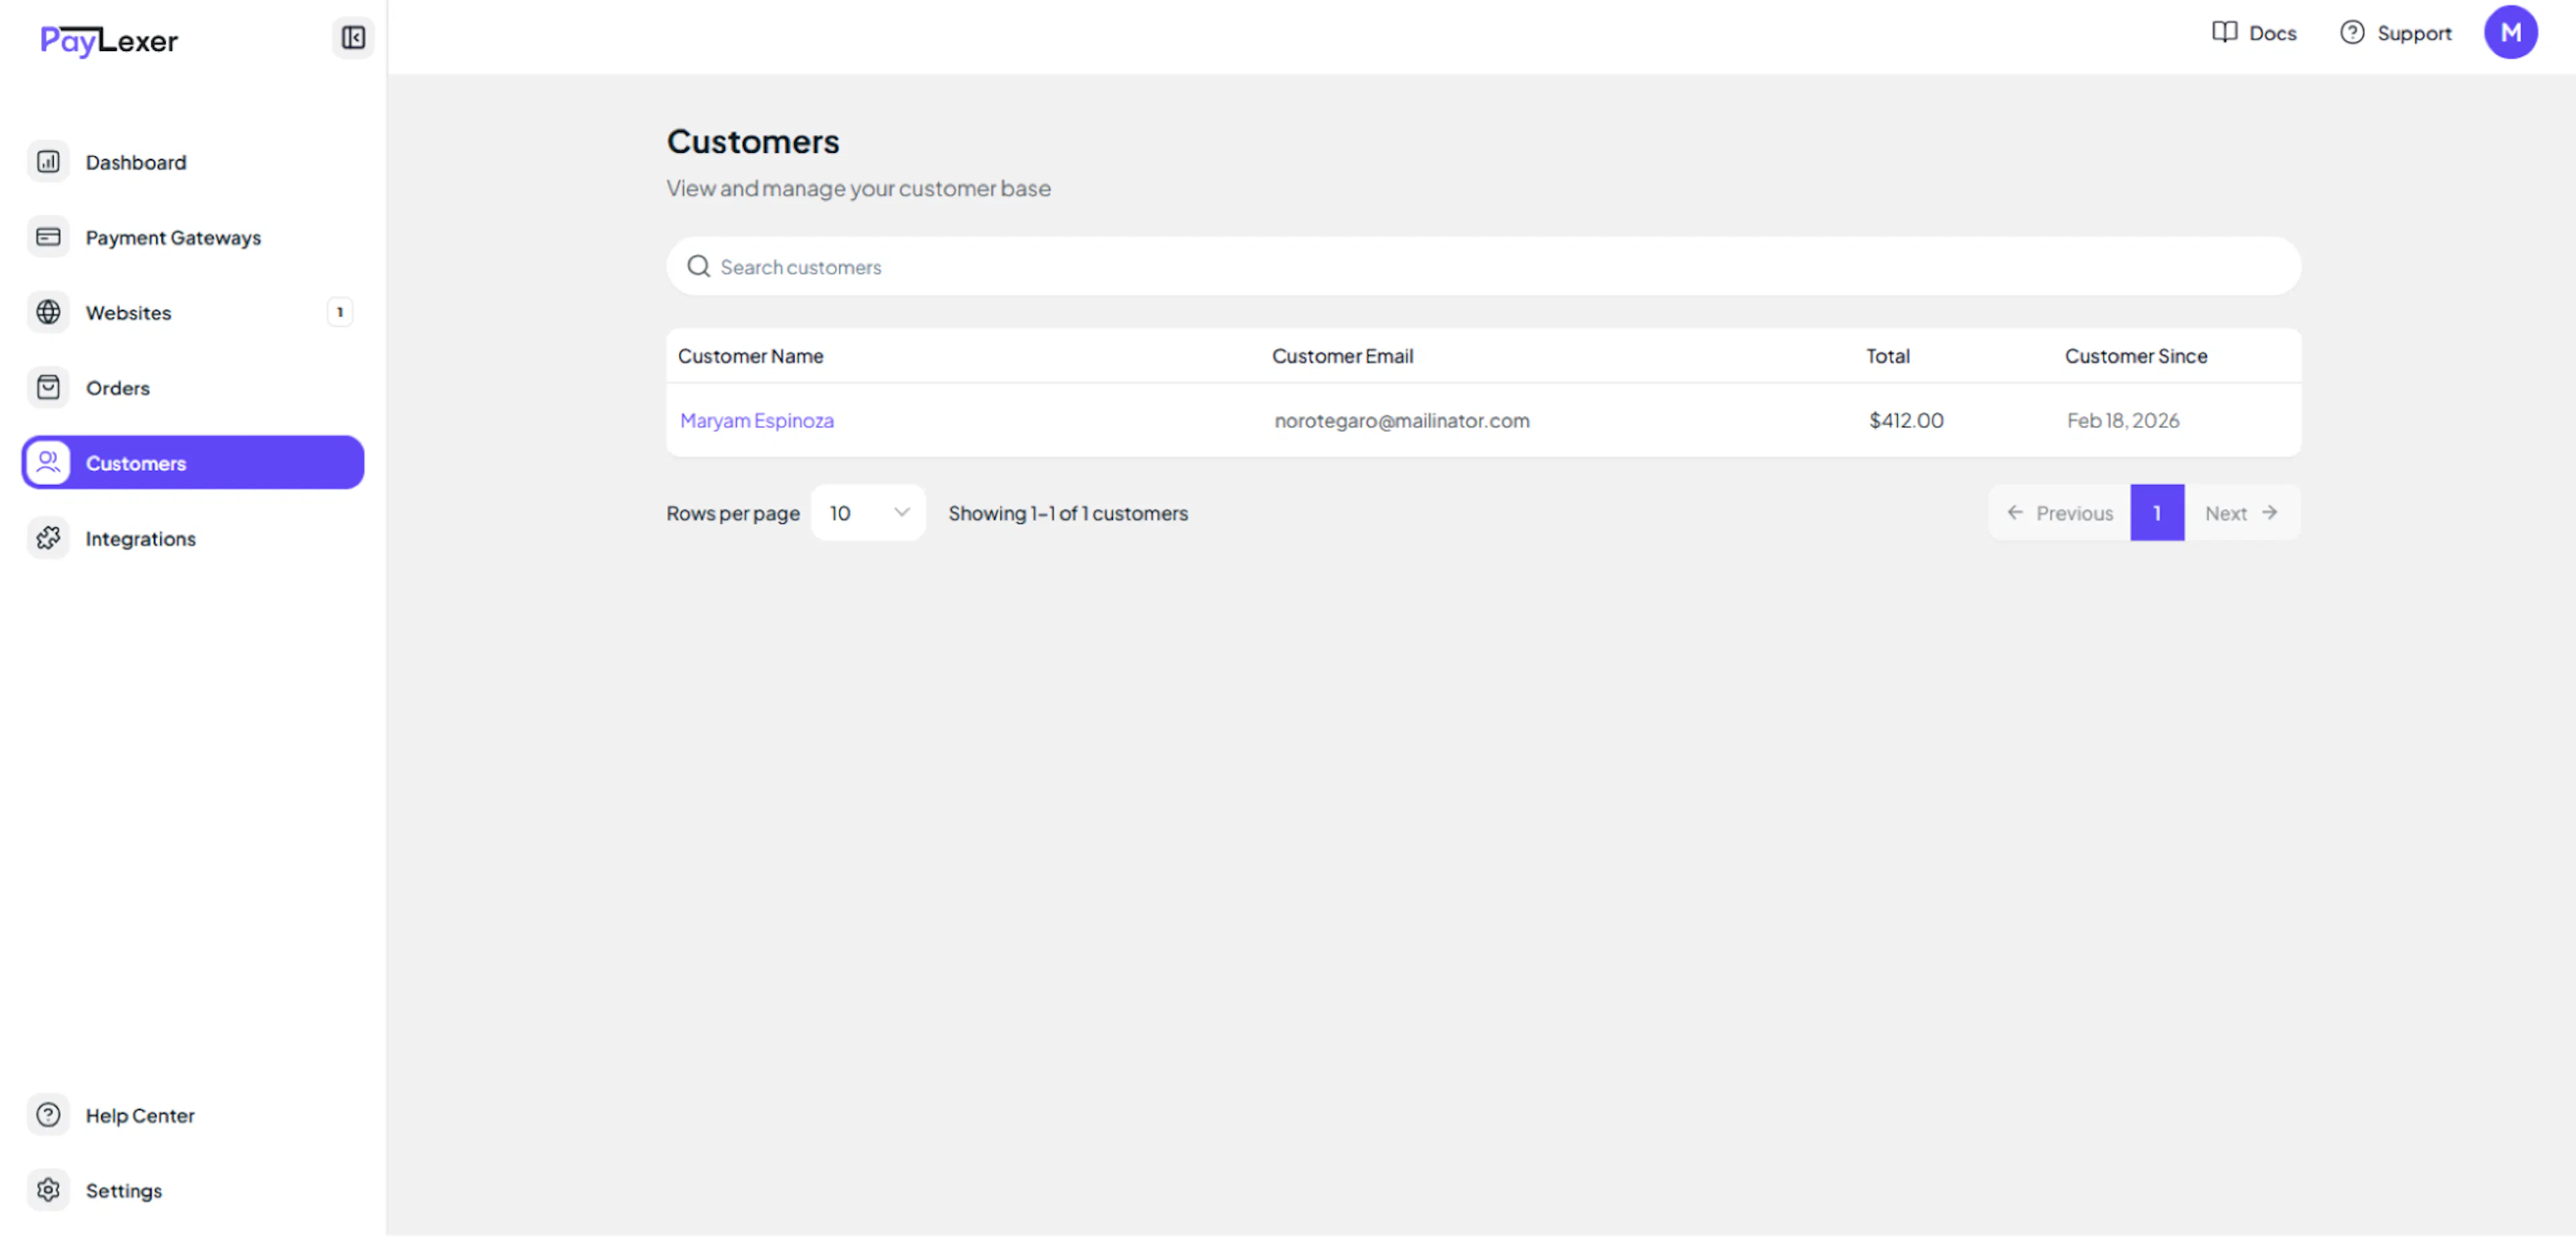The height and width of the screenshot is (1237, 2576).
Task: Click the Integrations puzzle icon
Action: tap(48, 538)
